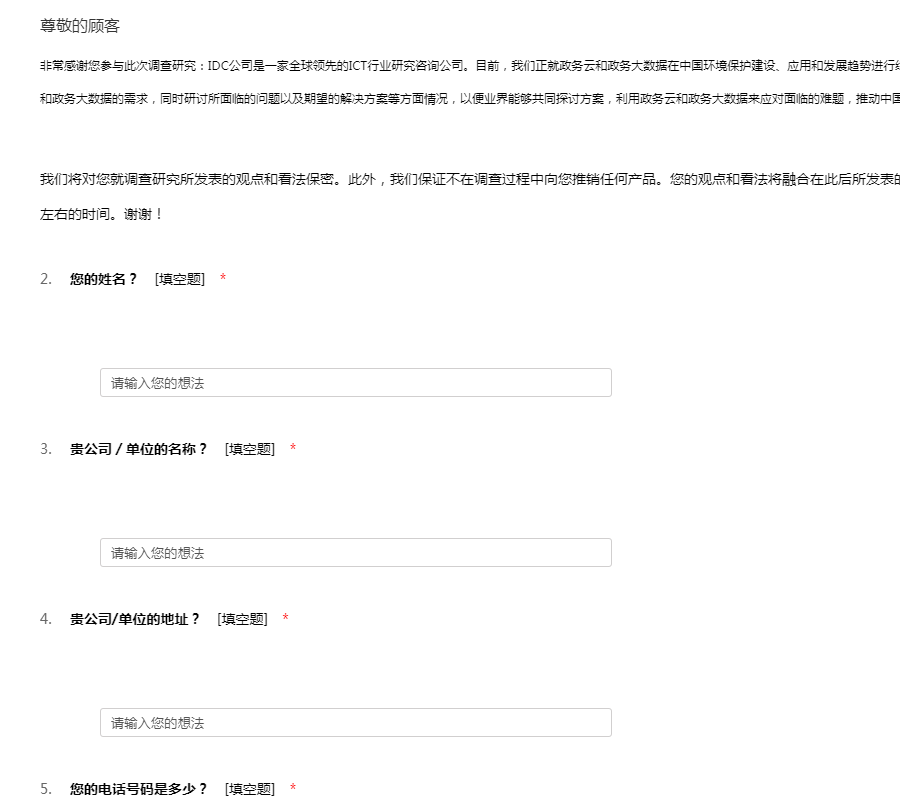Focus the 贵公司 / 单位的名称 text box
Screen dimensions: 900x800
click(355, 553)
